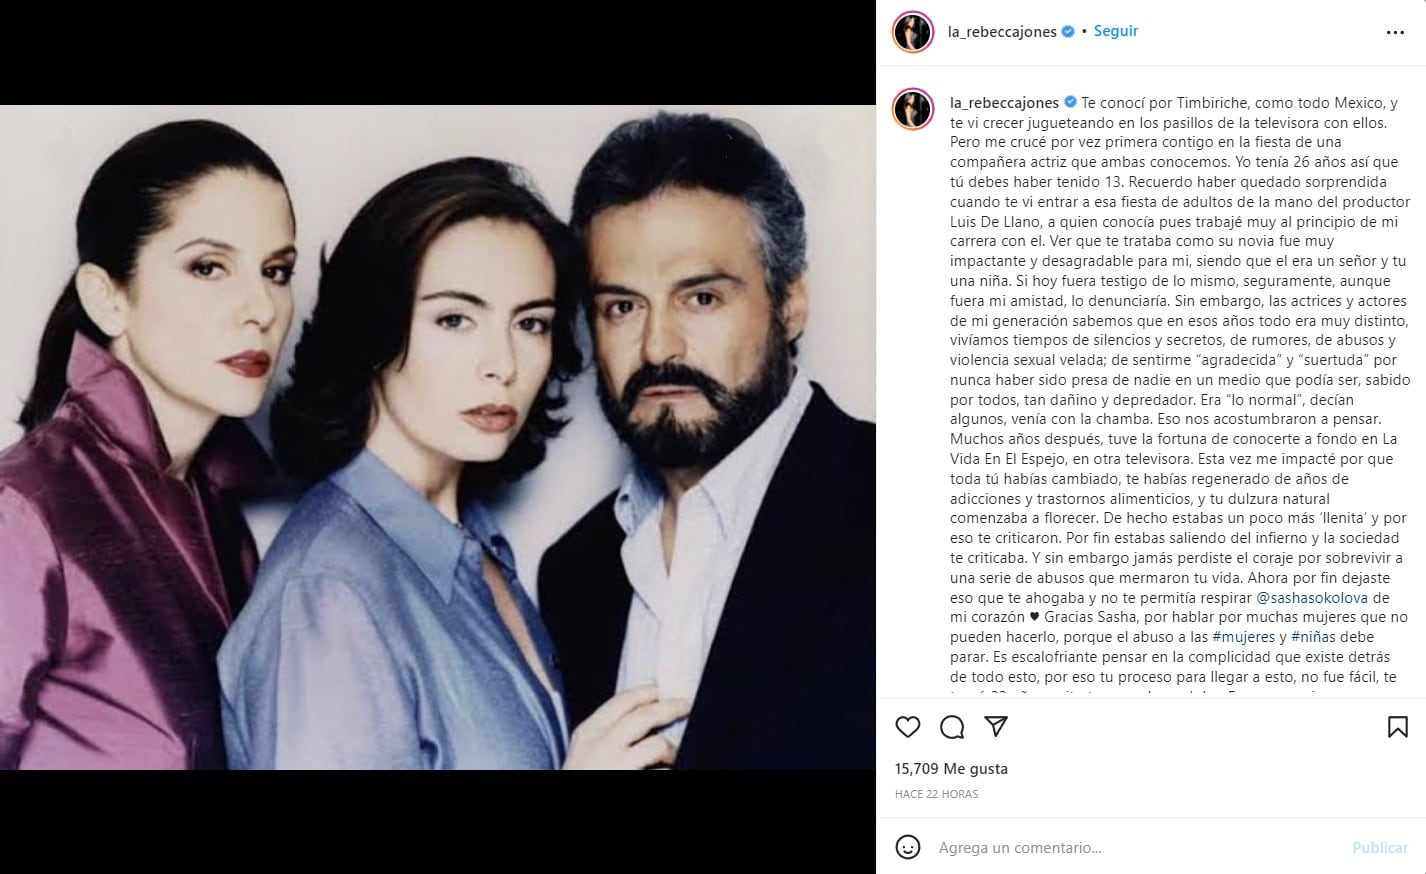
Task: Share the post with the paper plane icon
Action: coord(996,727)
